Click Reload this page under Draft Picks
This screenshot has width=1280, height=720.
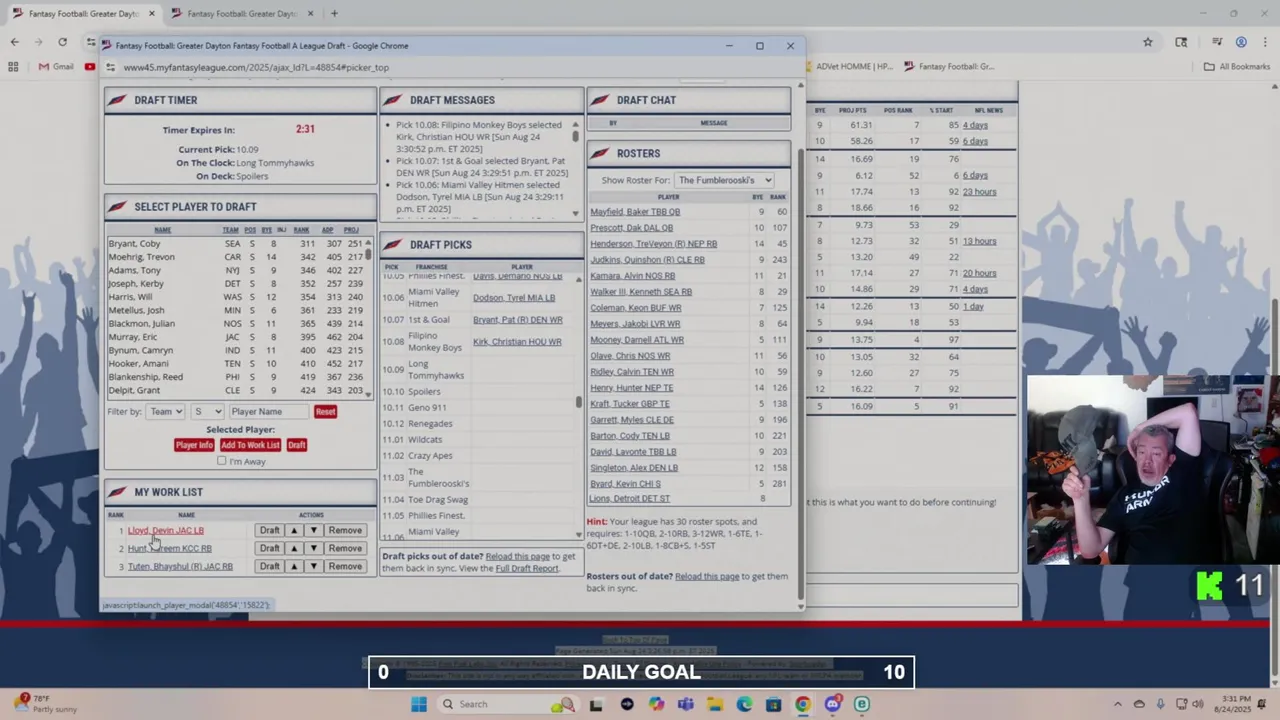click(518, 557)
